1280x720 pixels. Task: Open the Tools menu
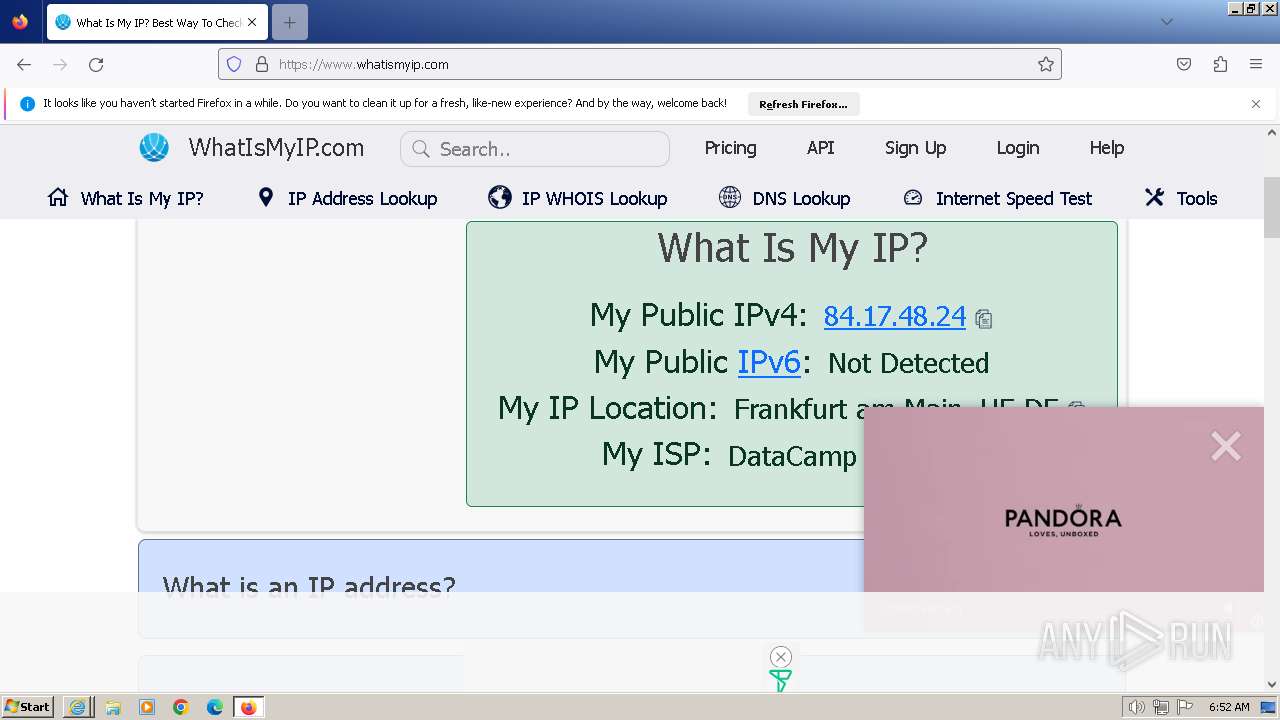click(1181, 198)
